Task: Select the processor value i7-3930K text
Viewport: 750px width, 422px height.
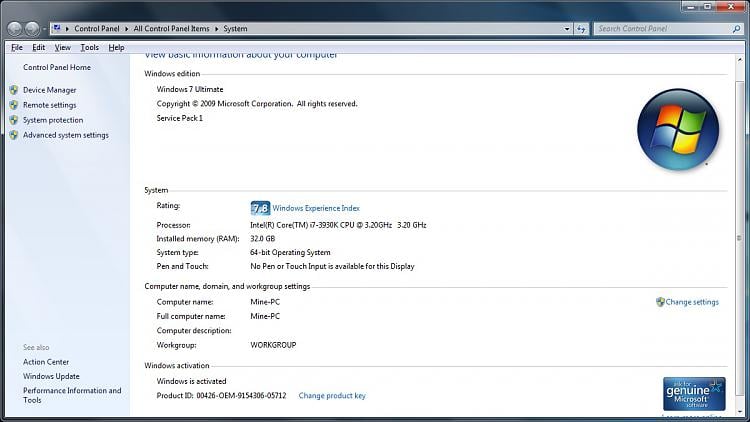Action: [338, 225]
